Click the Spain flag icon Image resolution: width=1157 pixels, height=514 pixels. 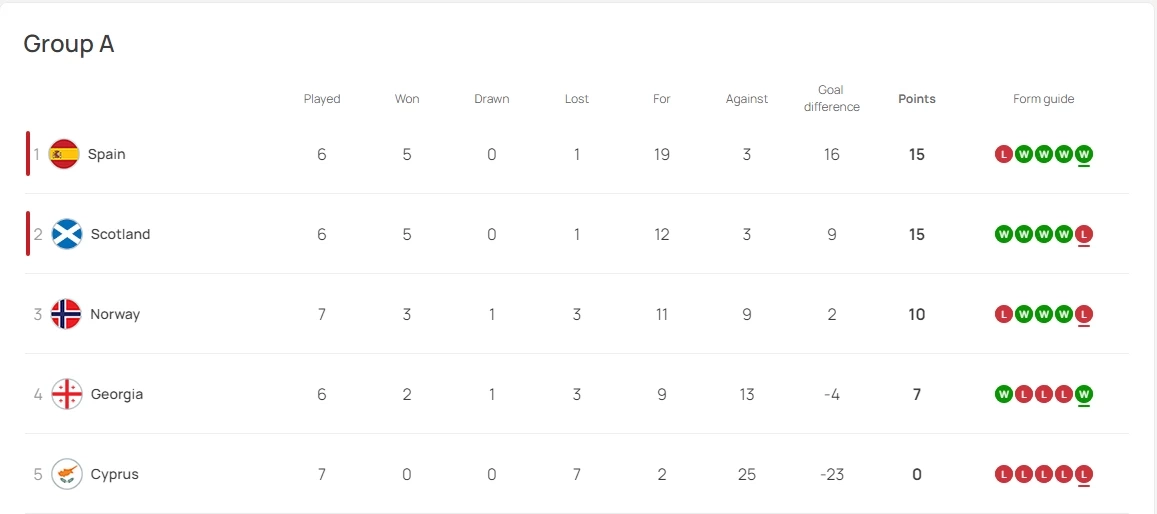pyautogui.click(x=64, y=154)
